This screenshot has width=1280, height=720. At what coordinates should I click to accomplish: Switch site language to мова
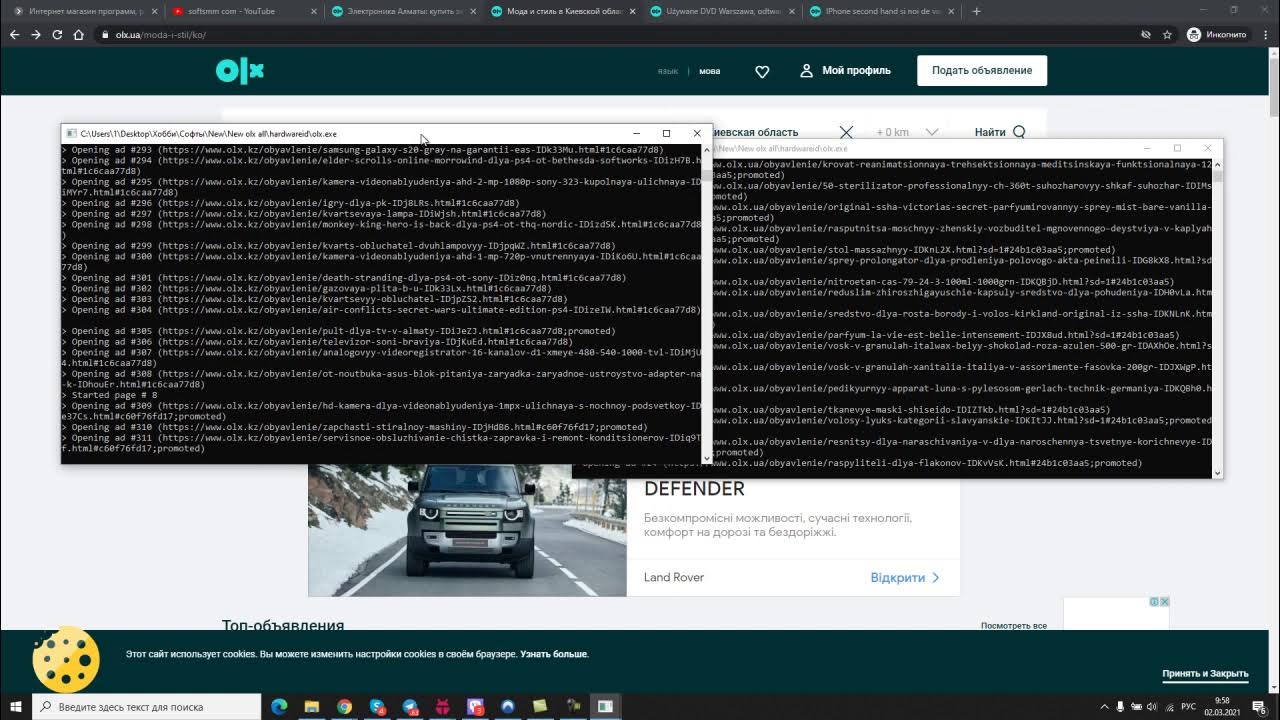pos(709,71)
